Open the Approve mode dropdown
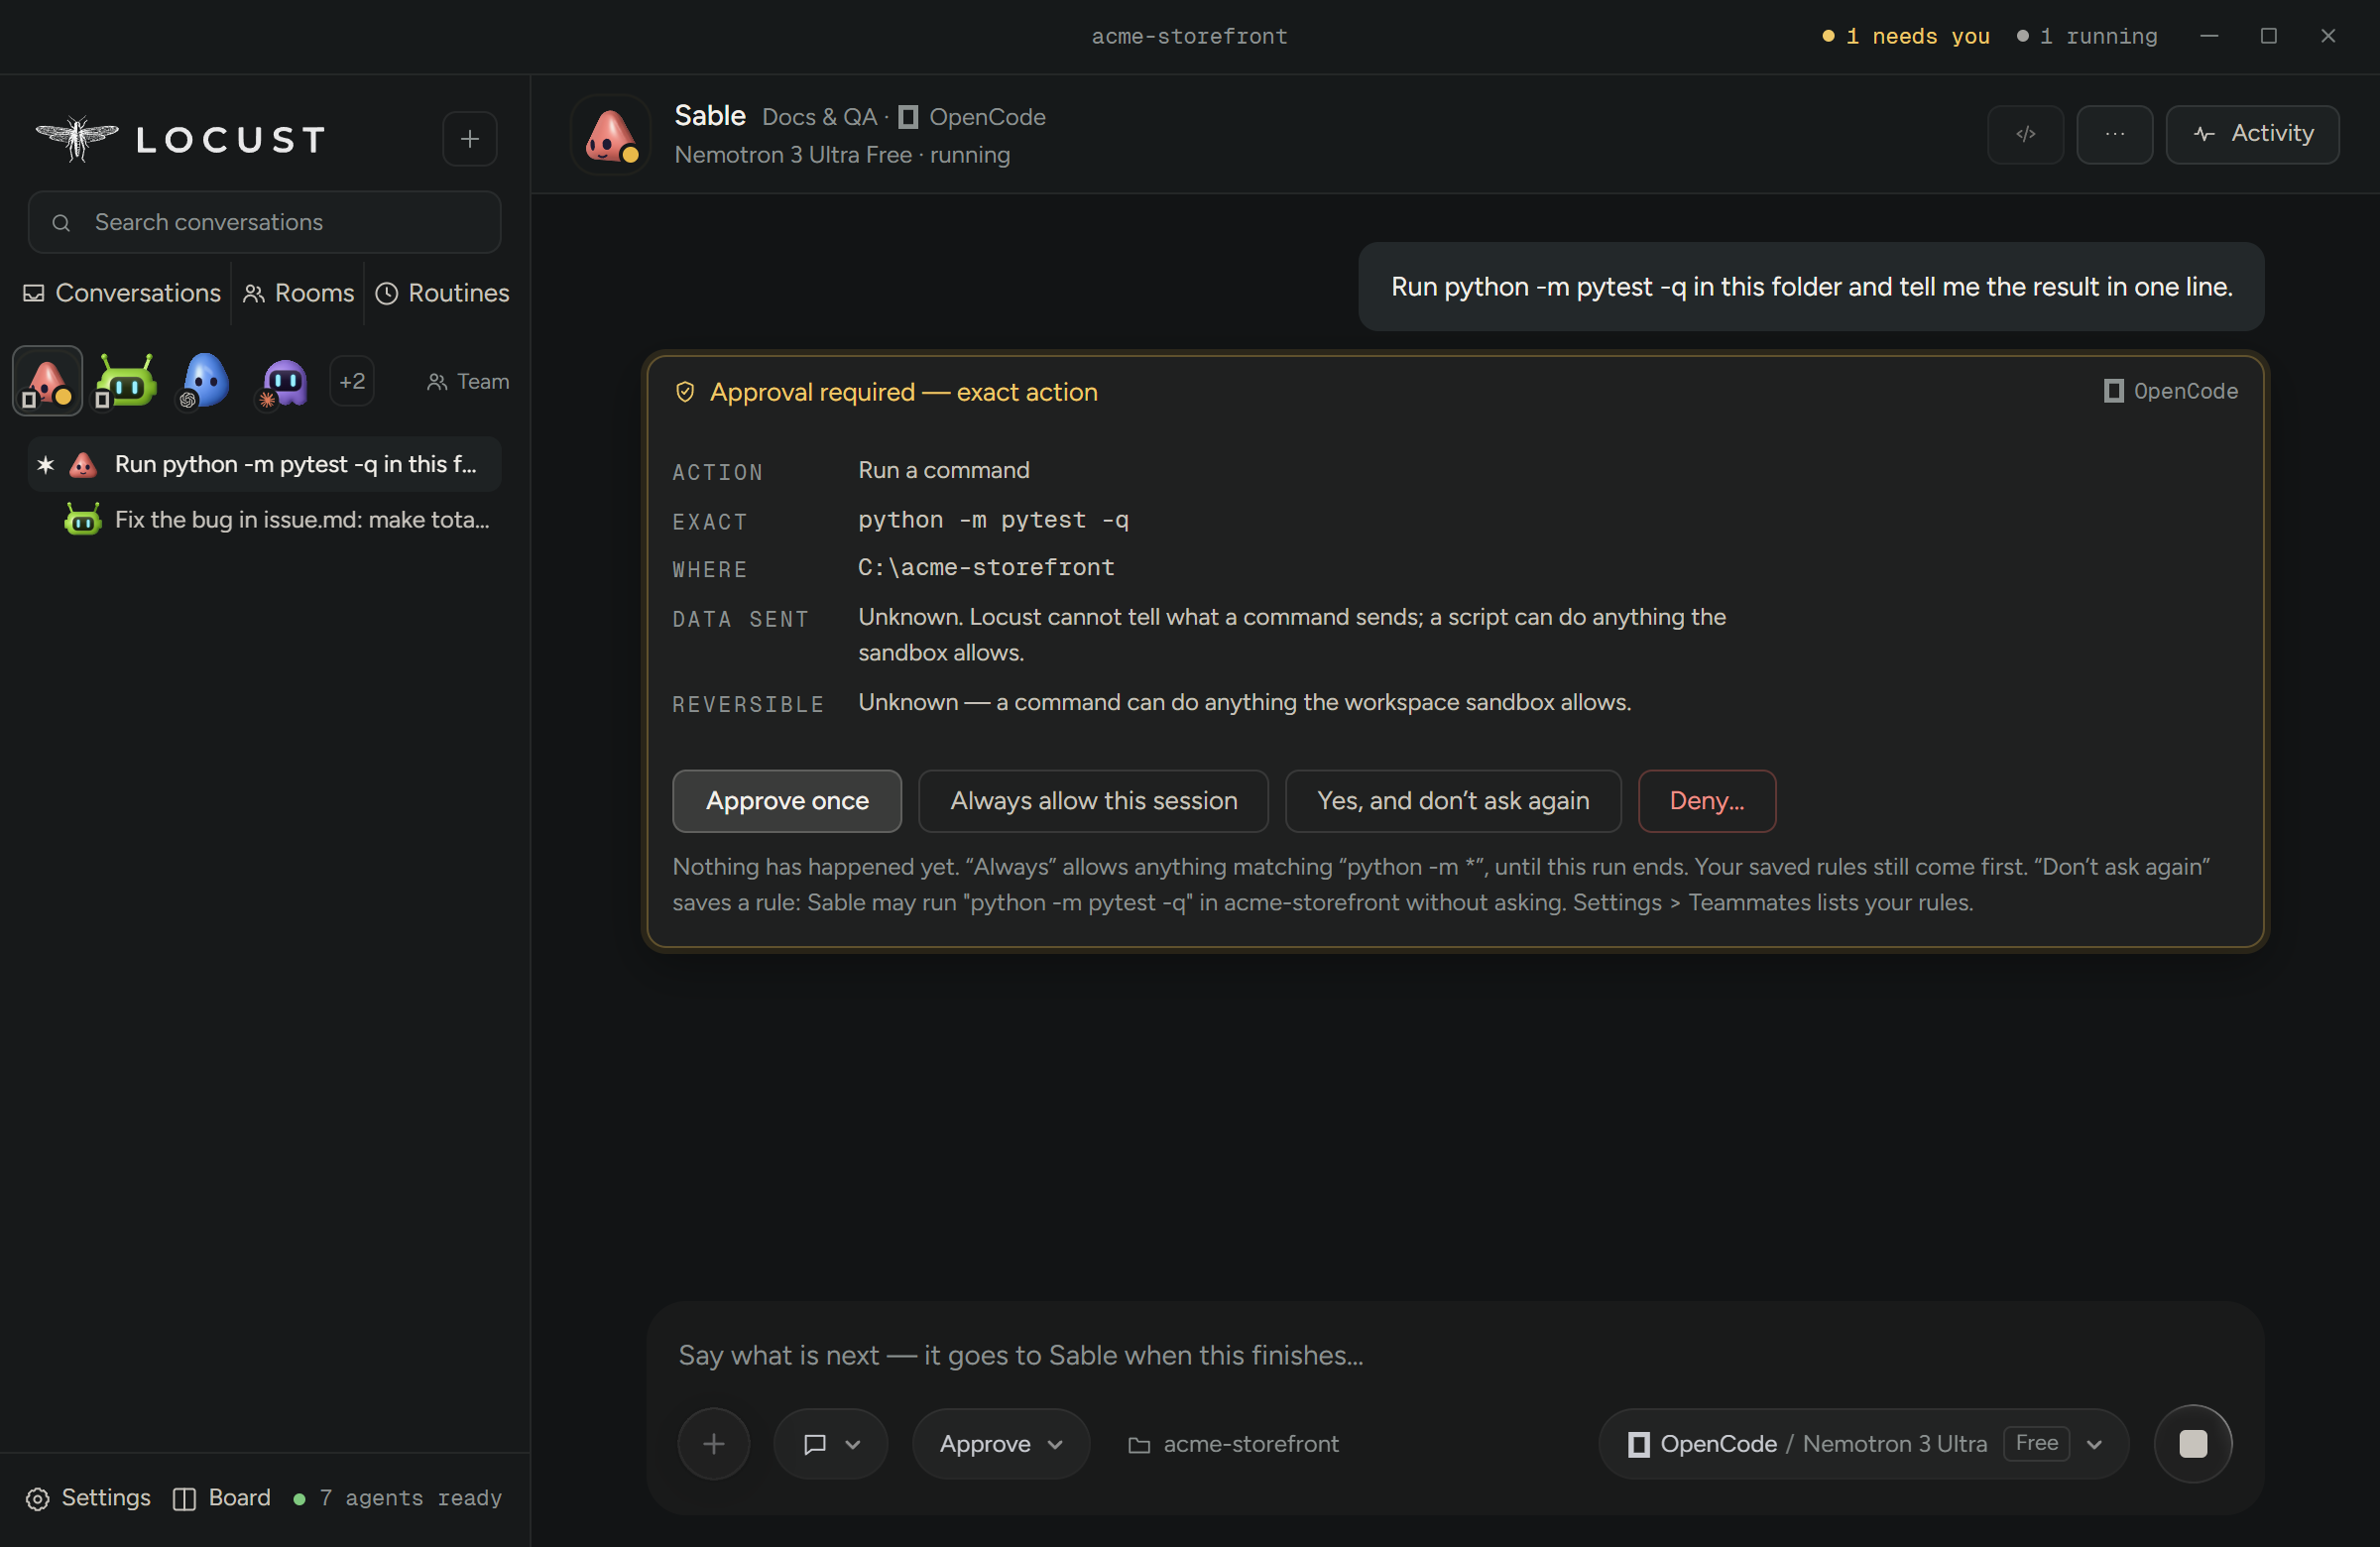This screenshot has width=2380, height=1547. (x=1000, y=1443)
